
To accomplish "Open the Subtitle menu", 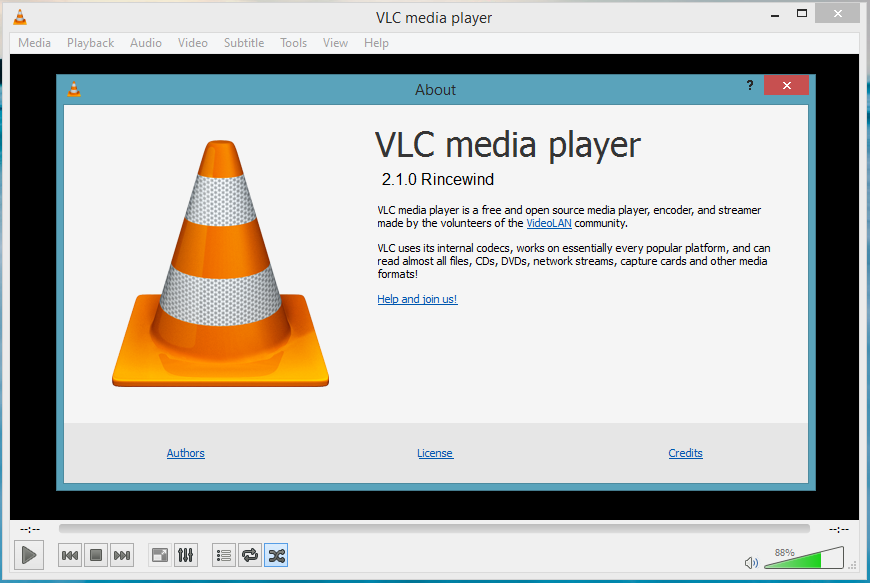I will [x=244, y=42].
